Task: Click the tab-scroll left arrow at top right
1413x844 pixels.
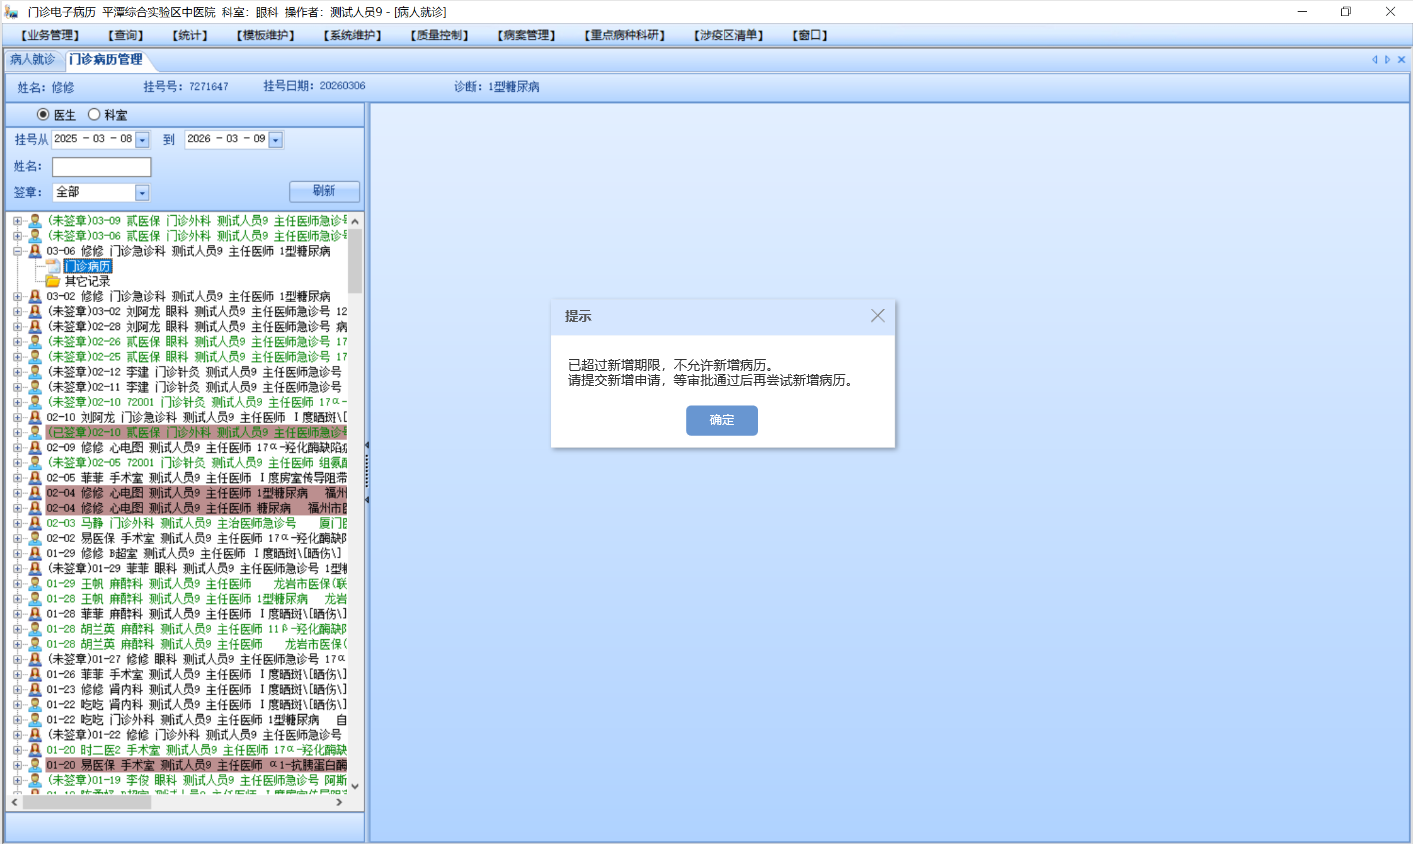Action: click(1374, 60)
